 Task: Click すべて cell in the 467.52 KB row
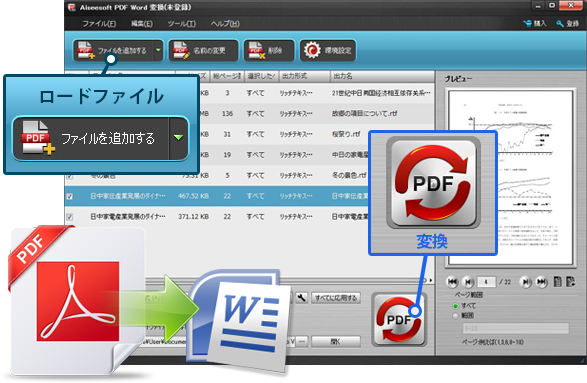pyautogui.click(x=255, y=196)
